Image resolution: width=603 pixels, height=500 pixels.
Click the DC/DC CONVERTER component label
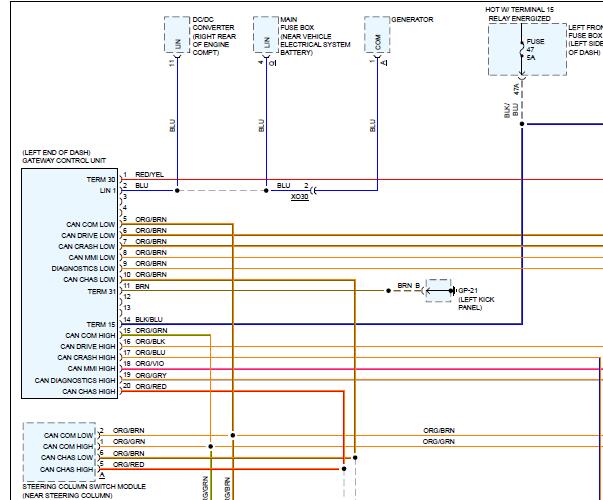coord(214,36)
